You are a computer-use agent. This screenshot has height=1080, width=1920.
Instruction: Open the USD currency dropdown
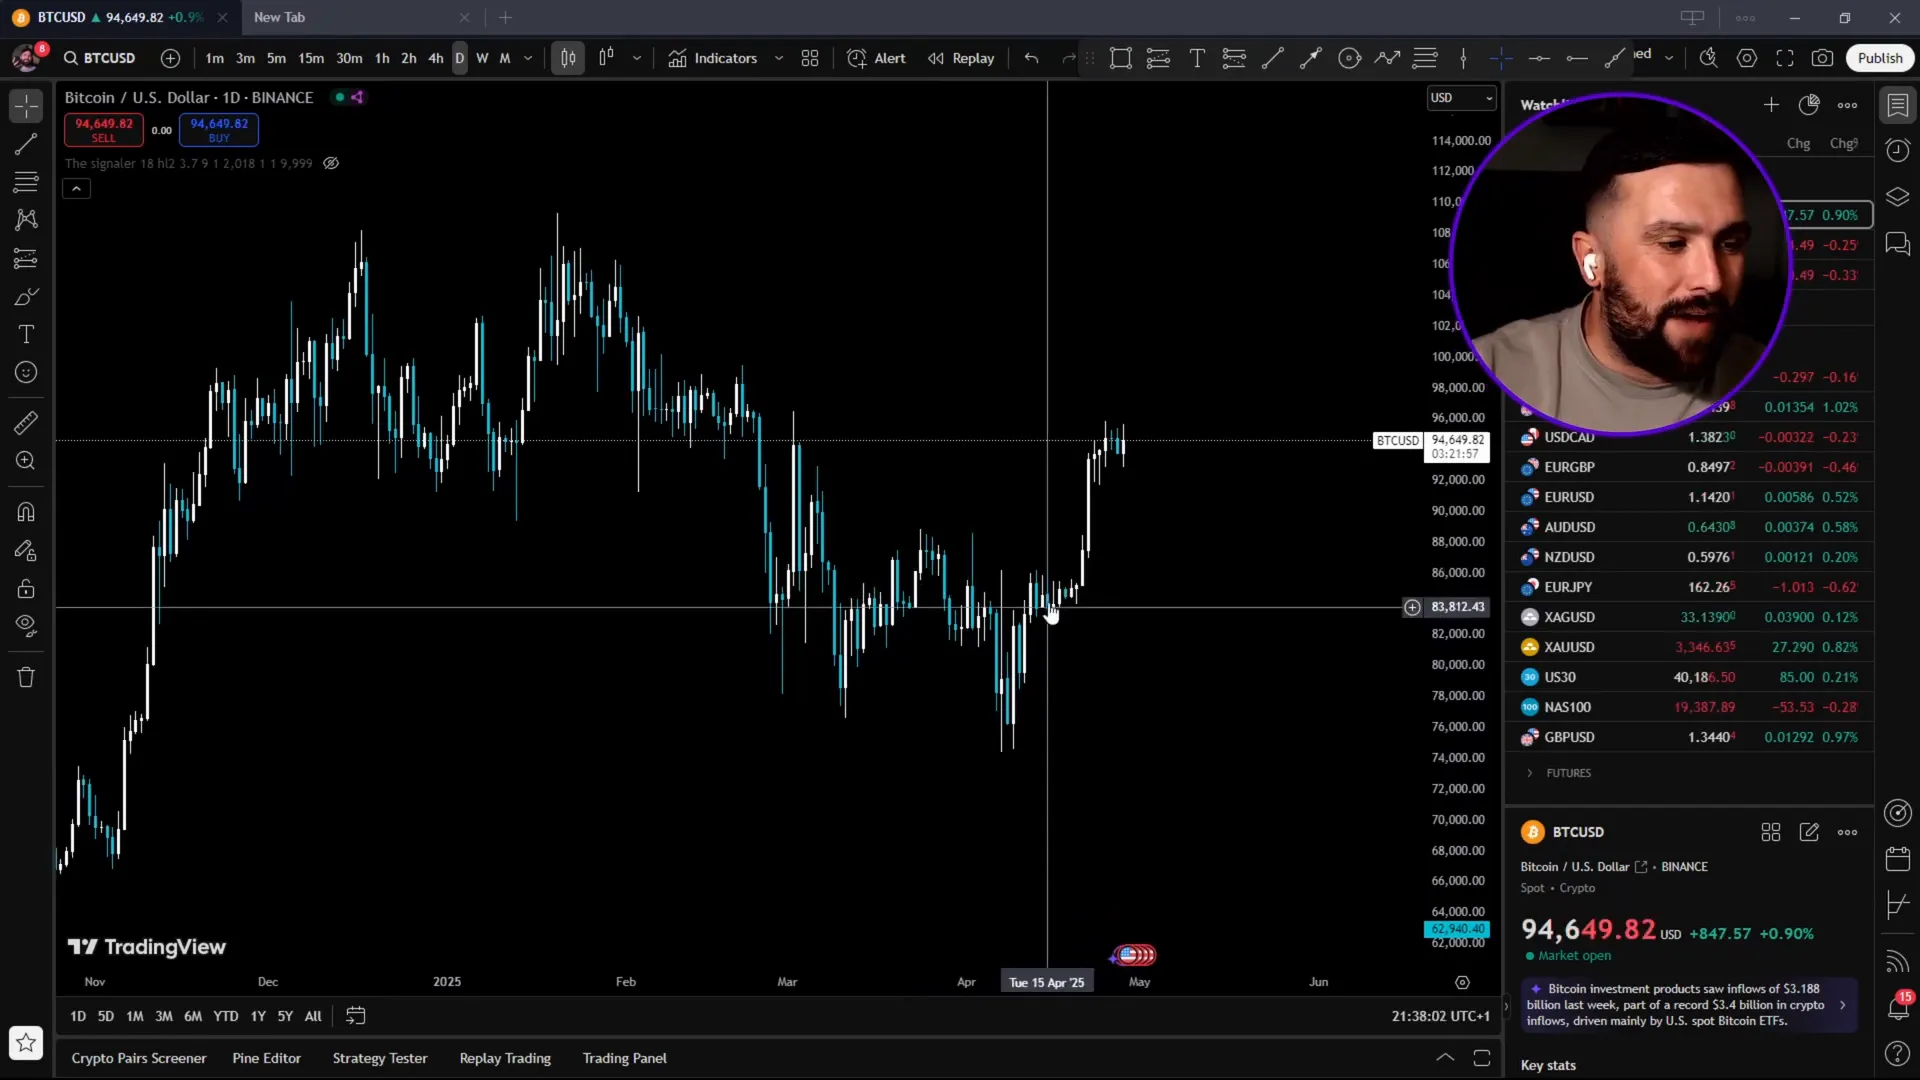(1461, 97)
